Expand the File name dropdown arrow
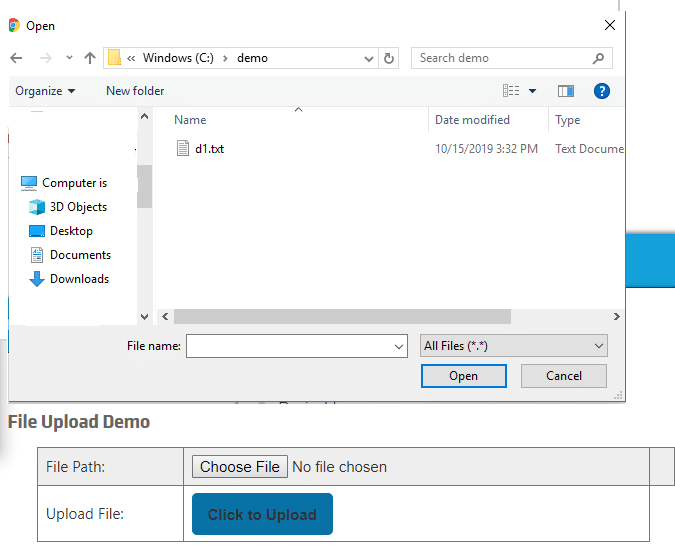Image resolution: width=675 pixels, height=552 pixels. pos(399,347)
